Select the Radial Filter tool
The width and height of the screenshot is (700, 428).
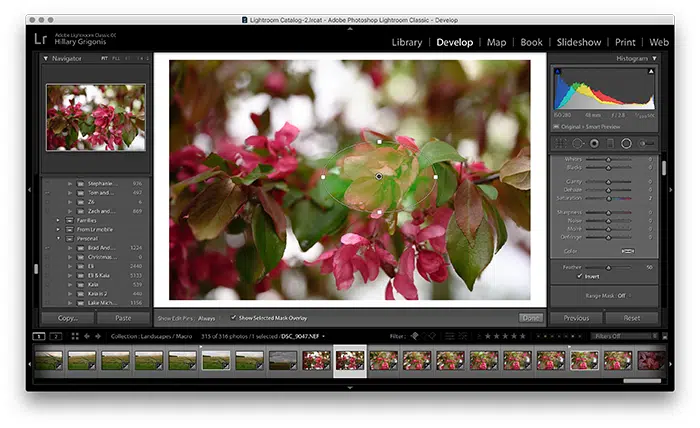tap(626, 143)
